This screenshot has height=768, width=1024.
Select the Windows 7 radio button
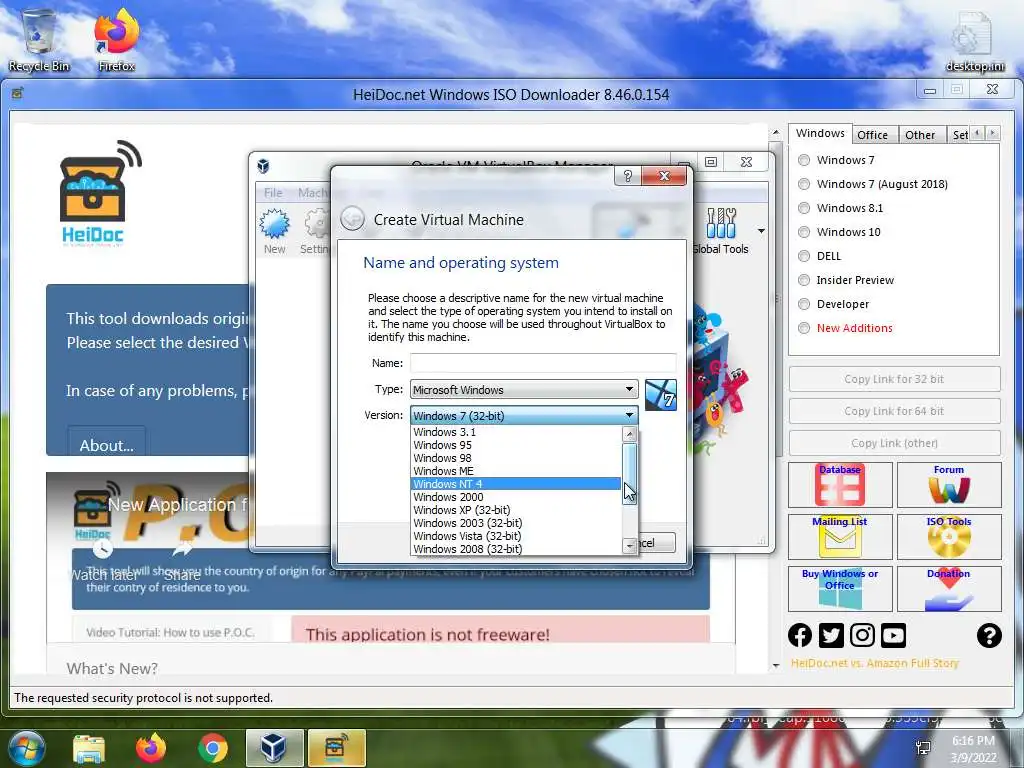click(804, 160)
